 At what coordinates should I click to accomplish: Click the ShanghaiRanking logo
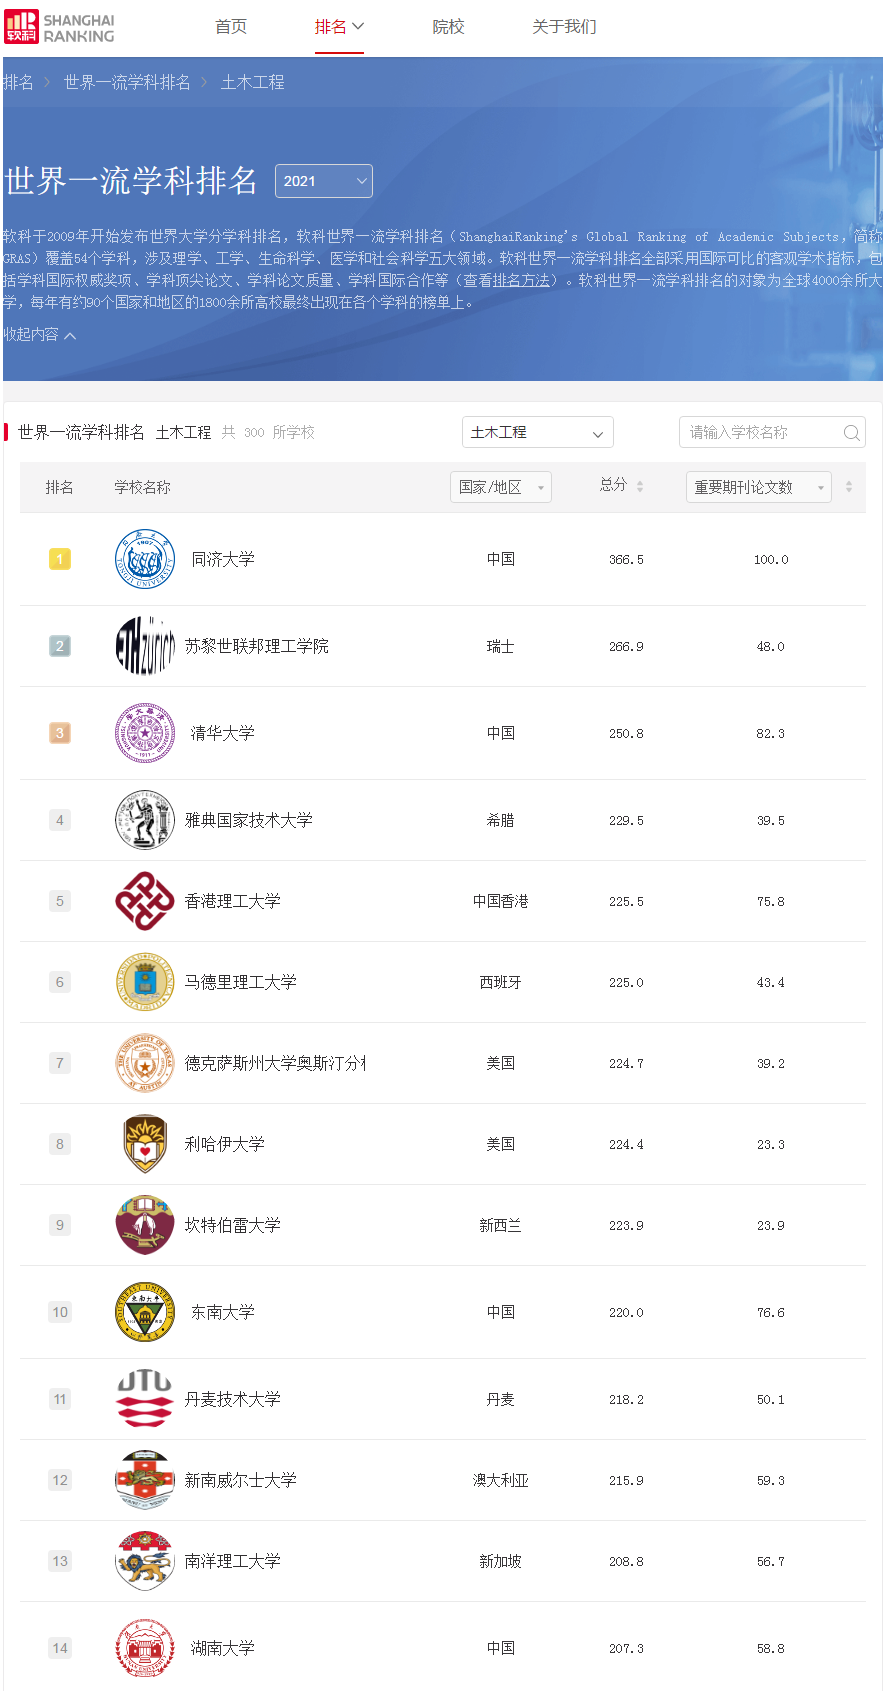(60, 27)
